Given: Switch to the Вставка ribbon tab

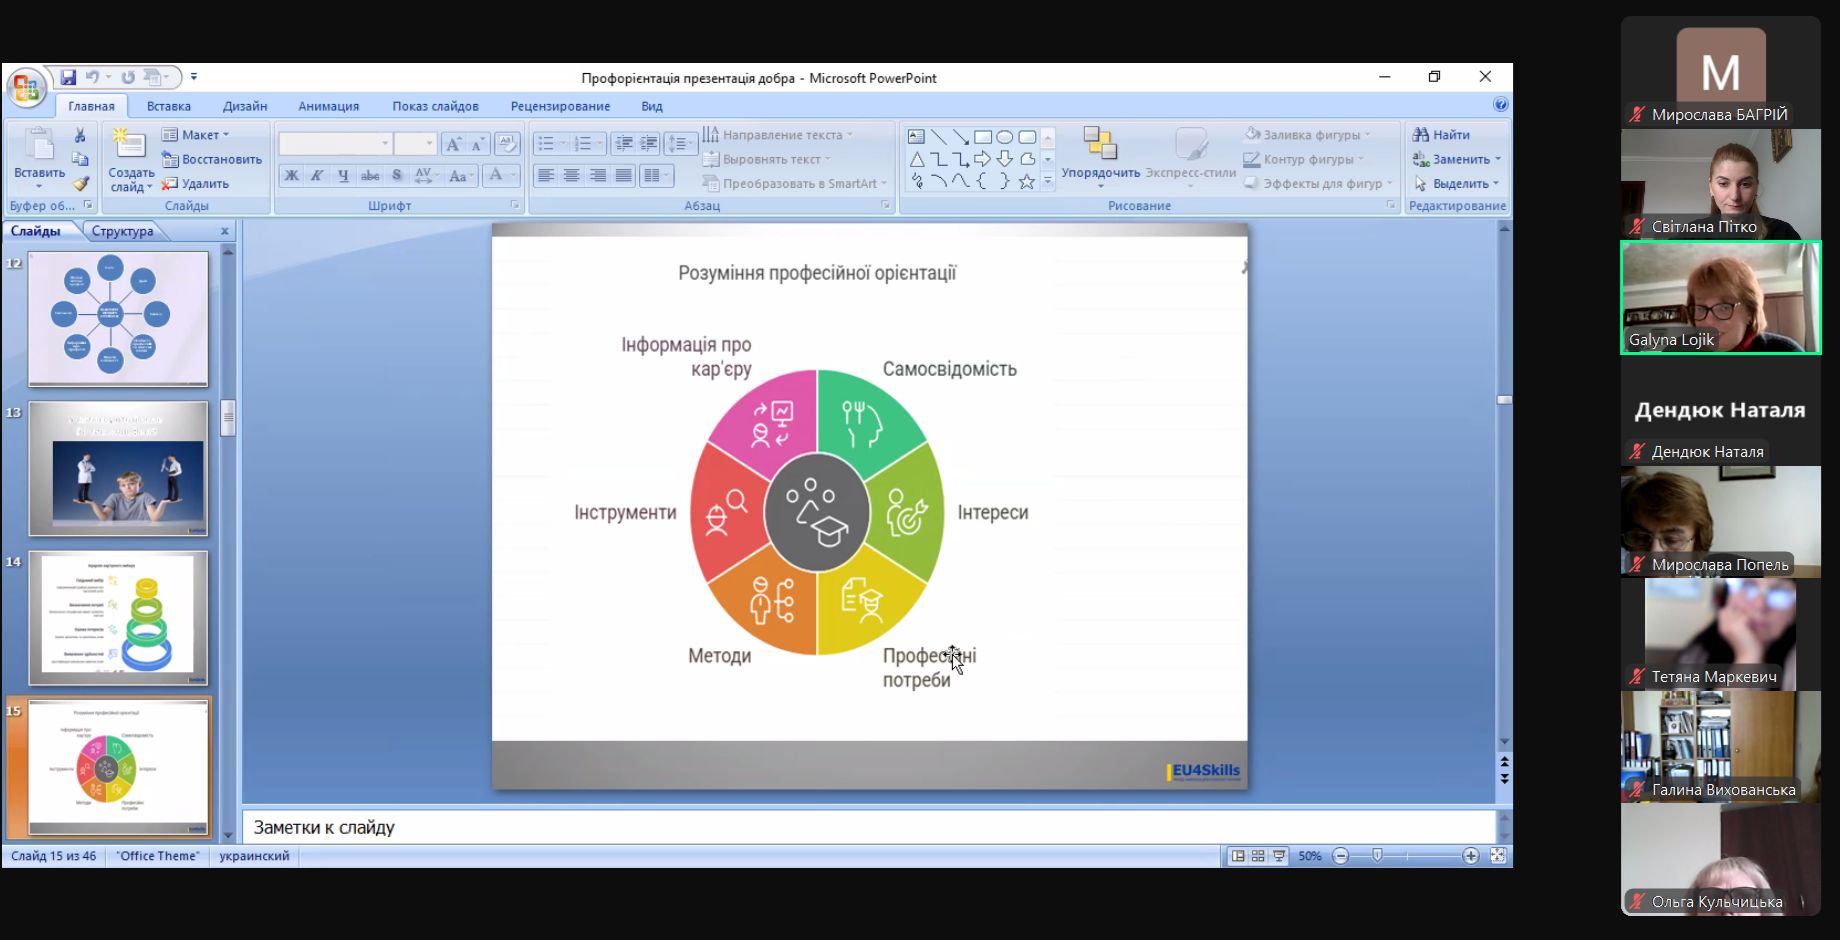Looking at the screenshot, I should [168, 106].
